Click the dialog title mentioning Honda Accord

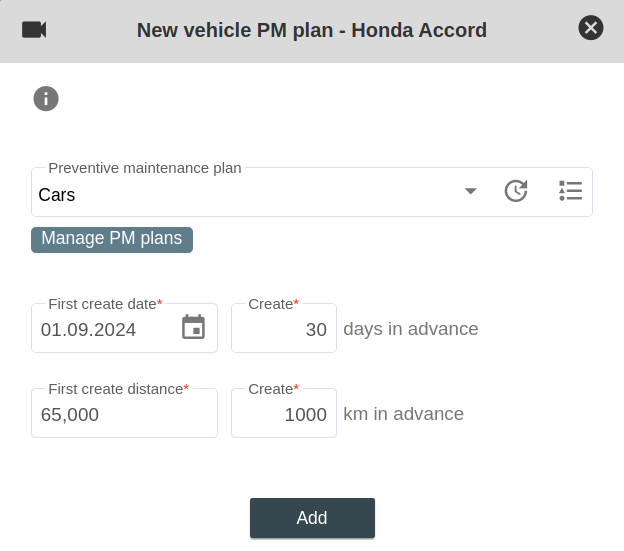click(312, 30)
